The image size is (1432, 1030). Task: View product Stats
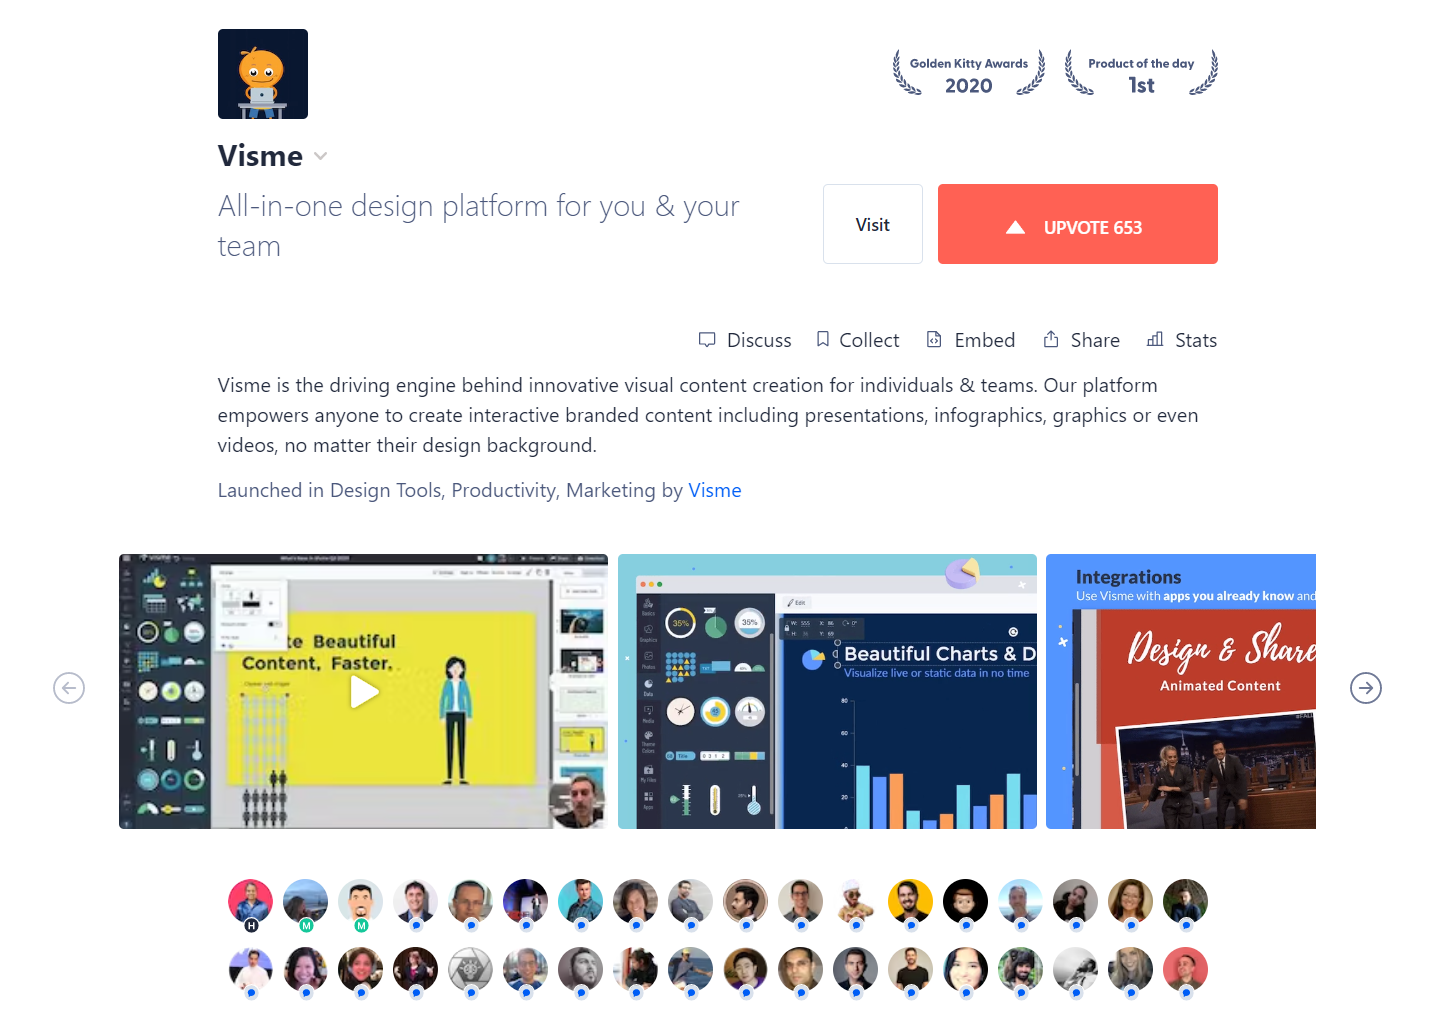(x=1182, y=340)
